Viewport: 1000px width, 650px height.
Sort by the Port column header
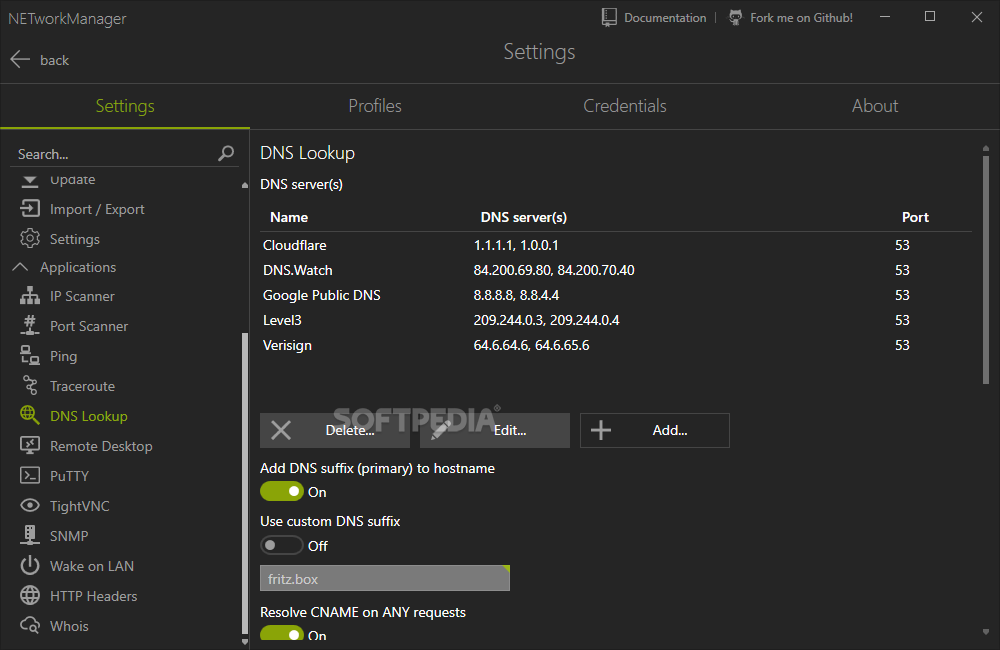pyautogui.click(x=915, y=217)
